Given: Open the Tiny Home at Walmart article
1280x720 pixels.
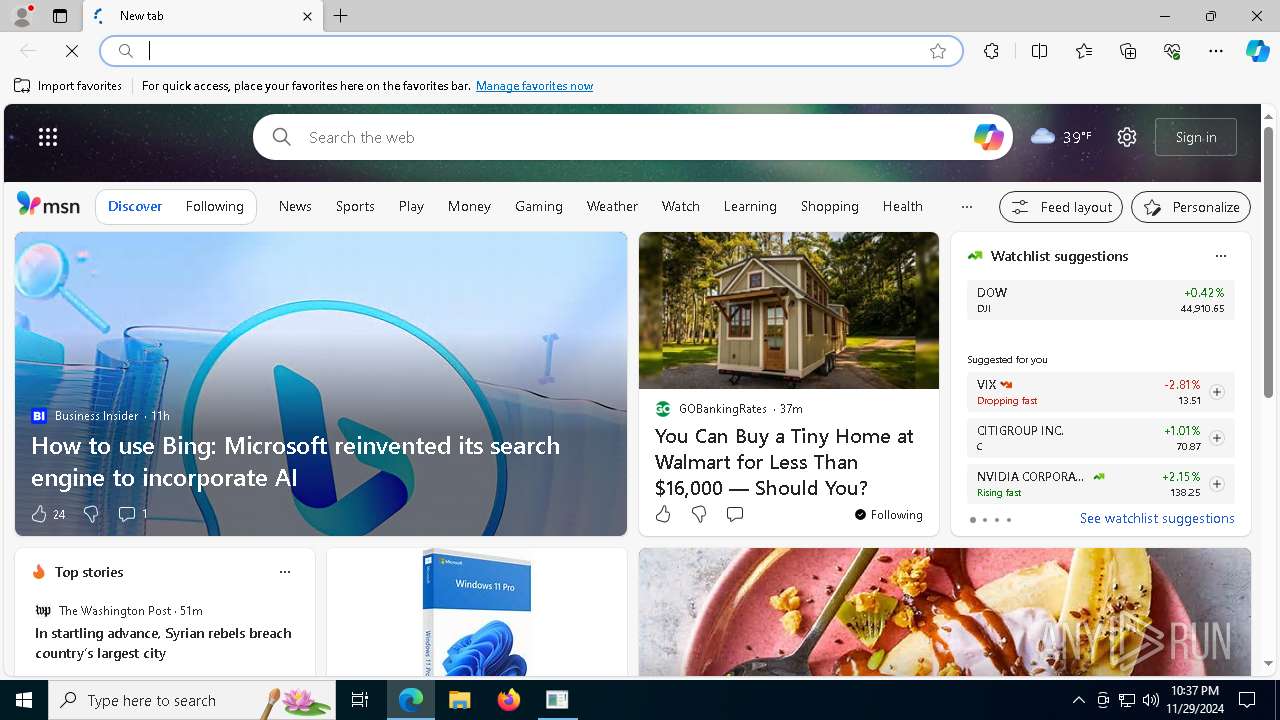Looking at the screenshot, I should (784, 462).
